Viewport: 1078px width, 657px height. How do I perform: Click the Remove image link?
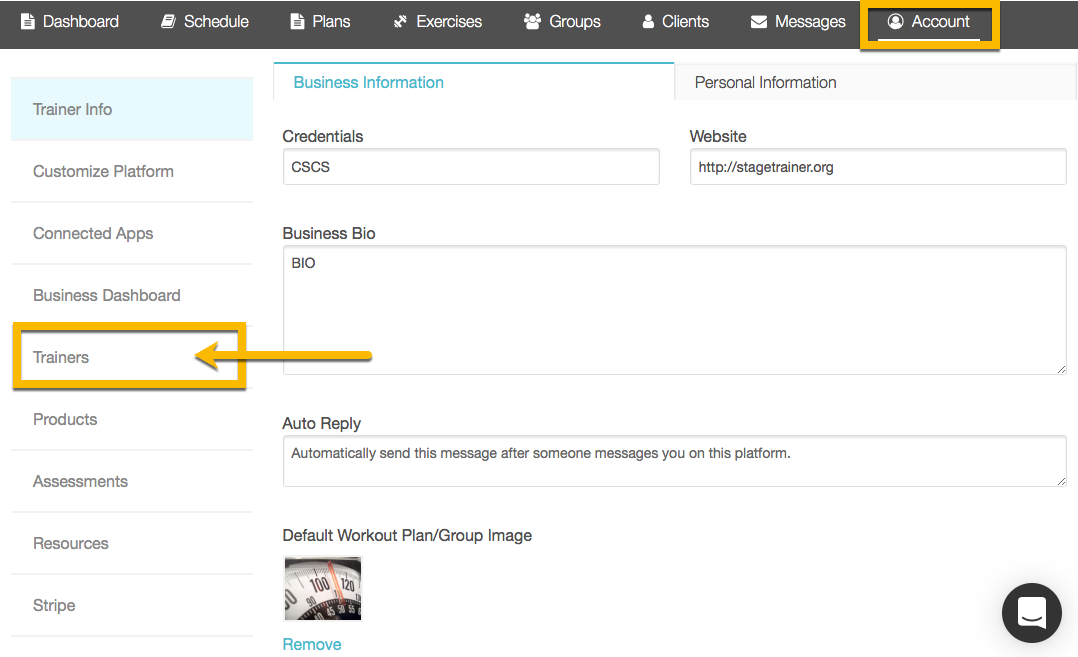point(311,644)
